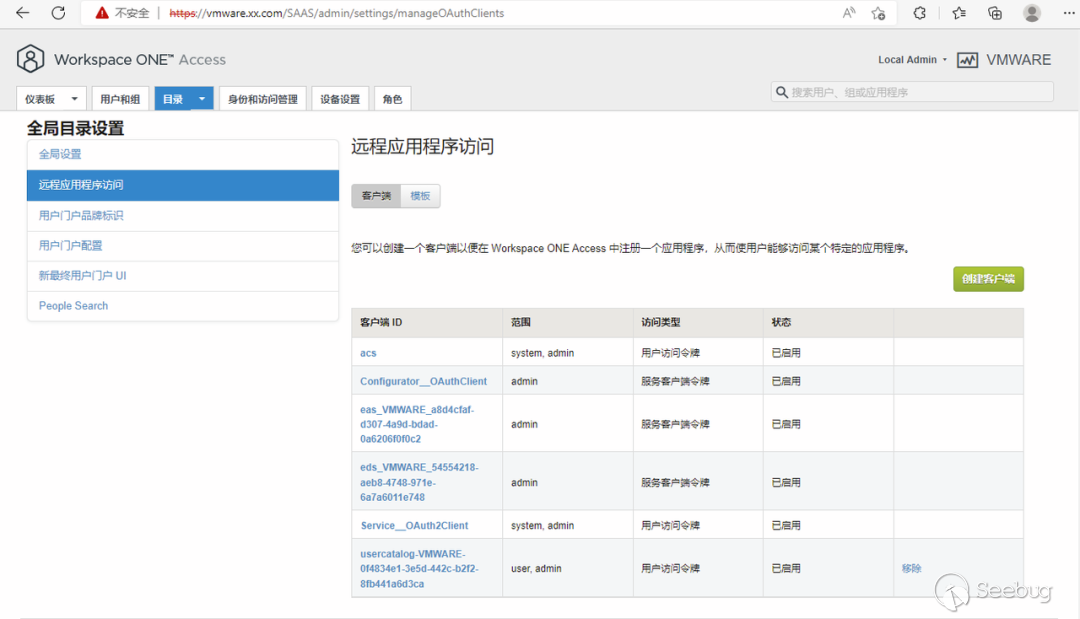
Task: Switch to the 模板 tab
Action: 420,196
